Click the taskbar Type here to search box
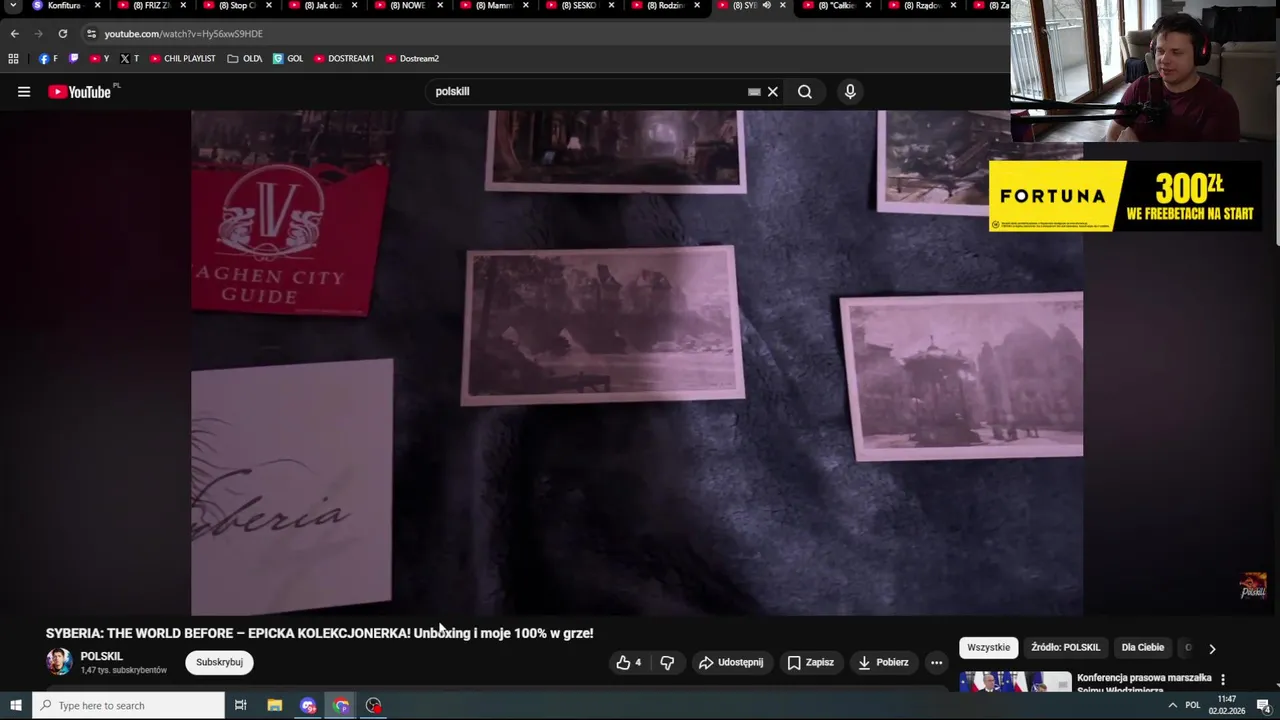The width and height of the screenshot is (1280, 720). pyautogui.click(x=128, y=706)
